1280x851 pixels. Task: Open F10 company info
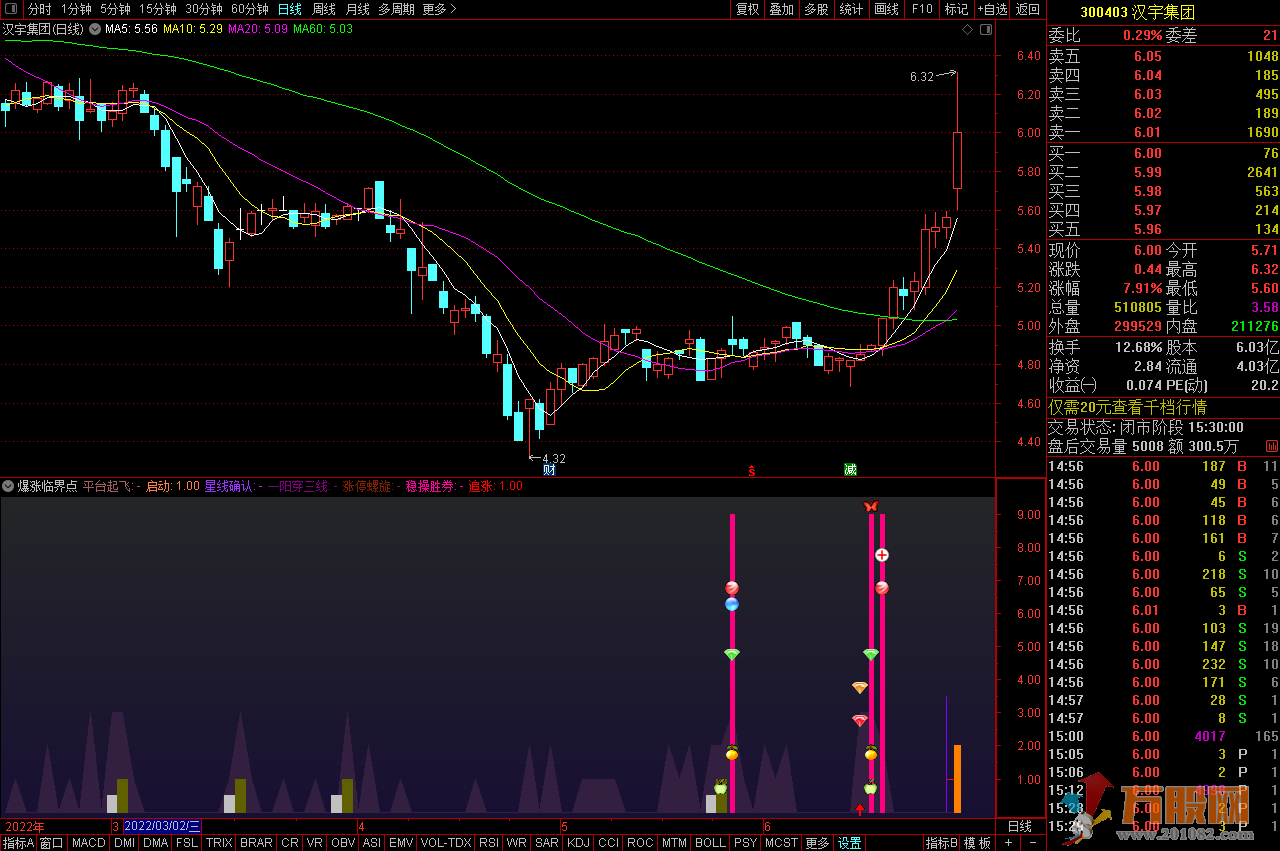point(922,9)
